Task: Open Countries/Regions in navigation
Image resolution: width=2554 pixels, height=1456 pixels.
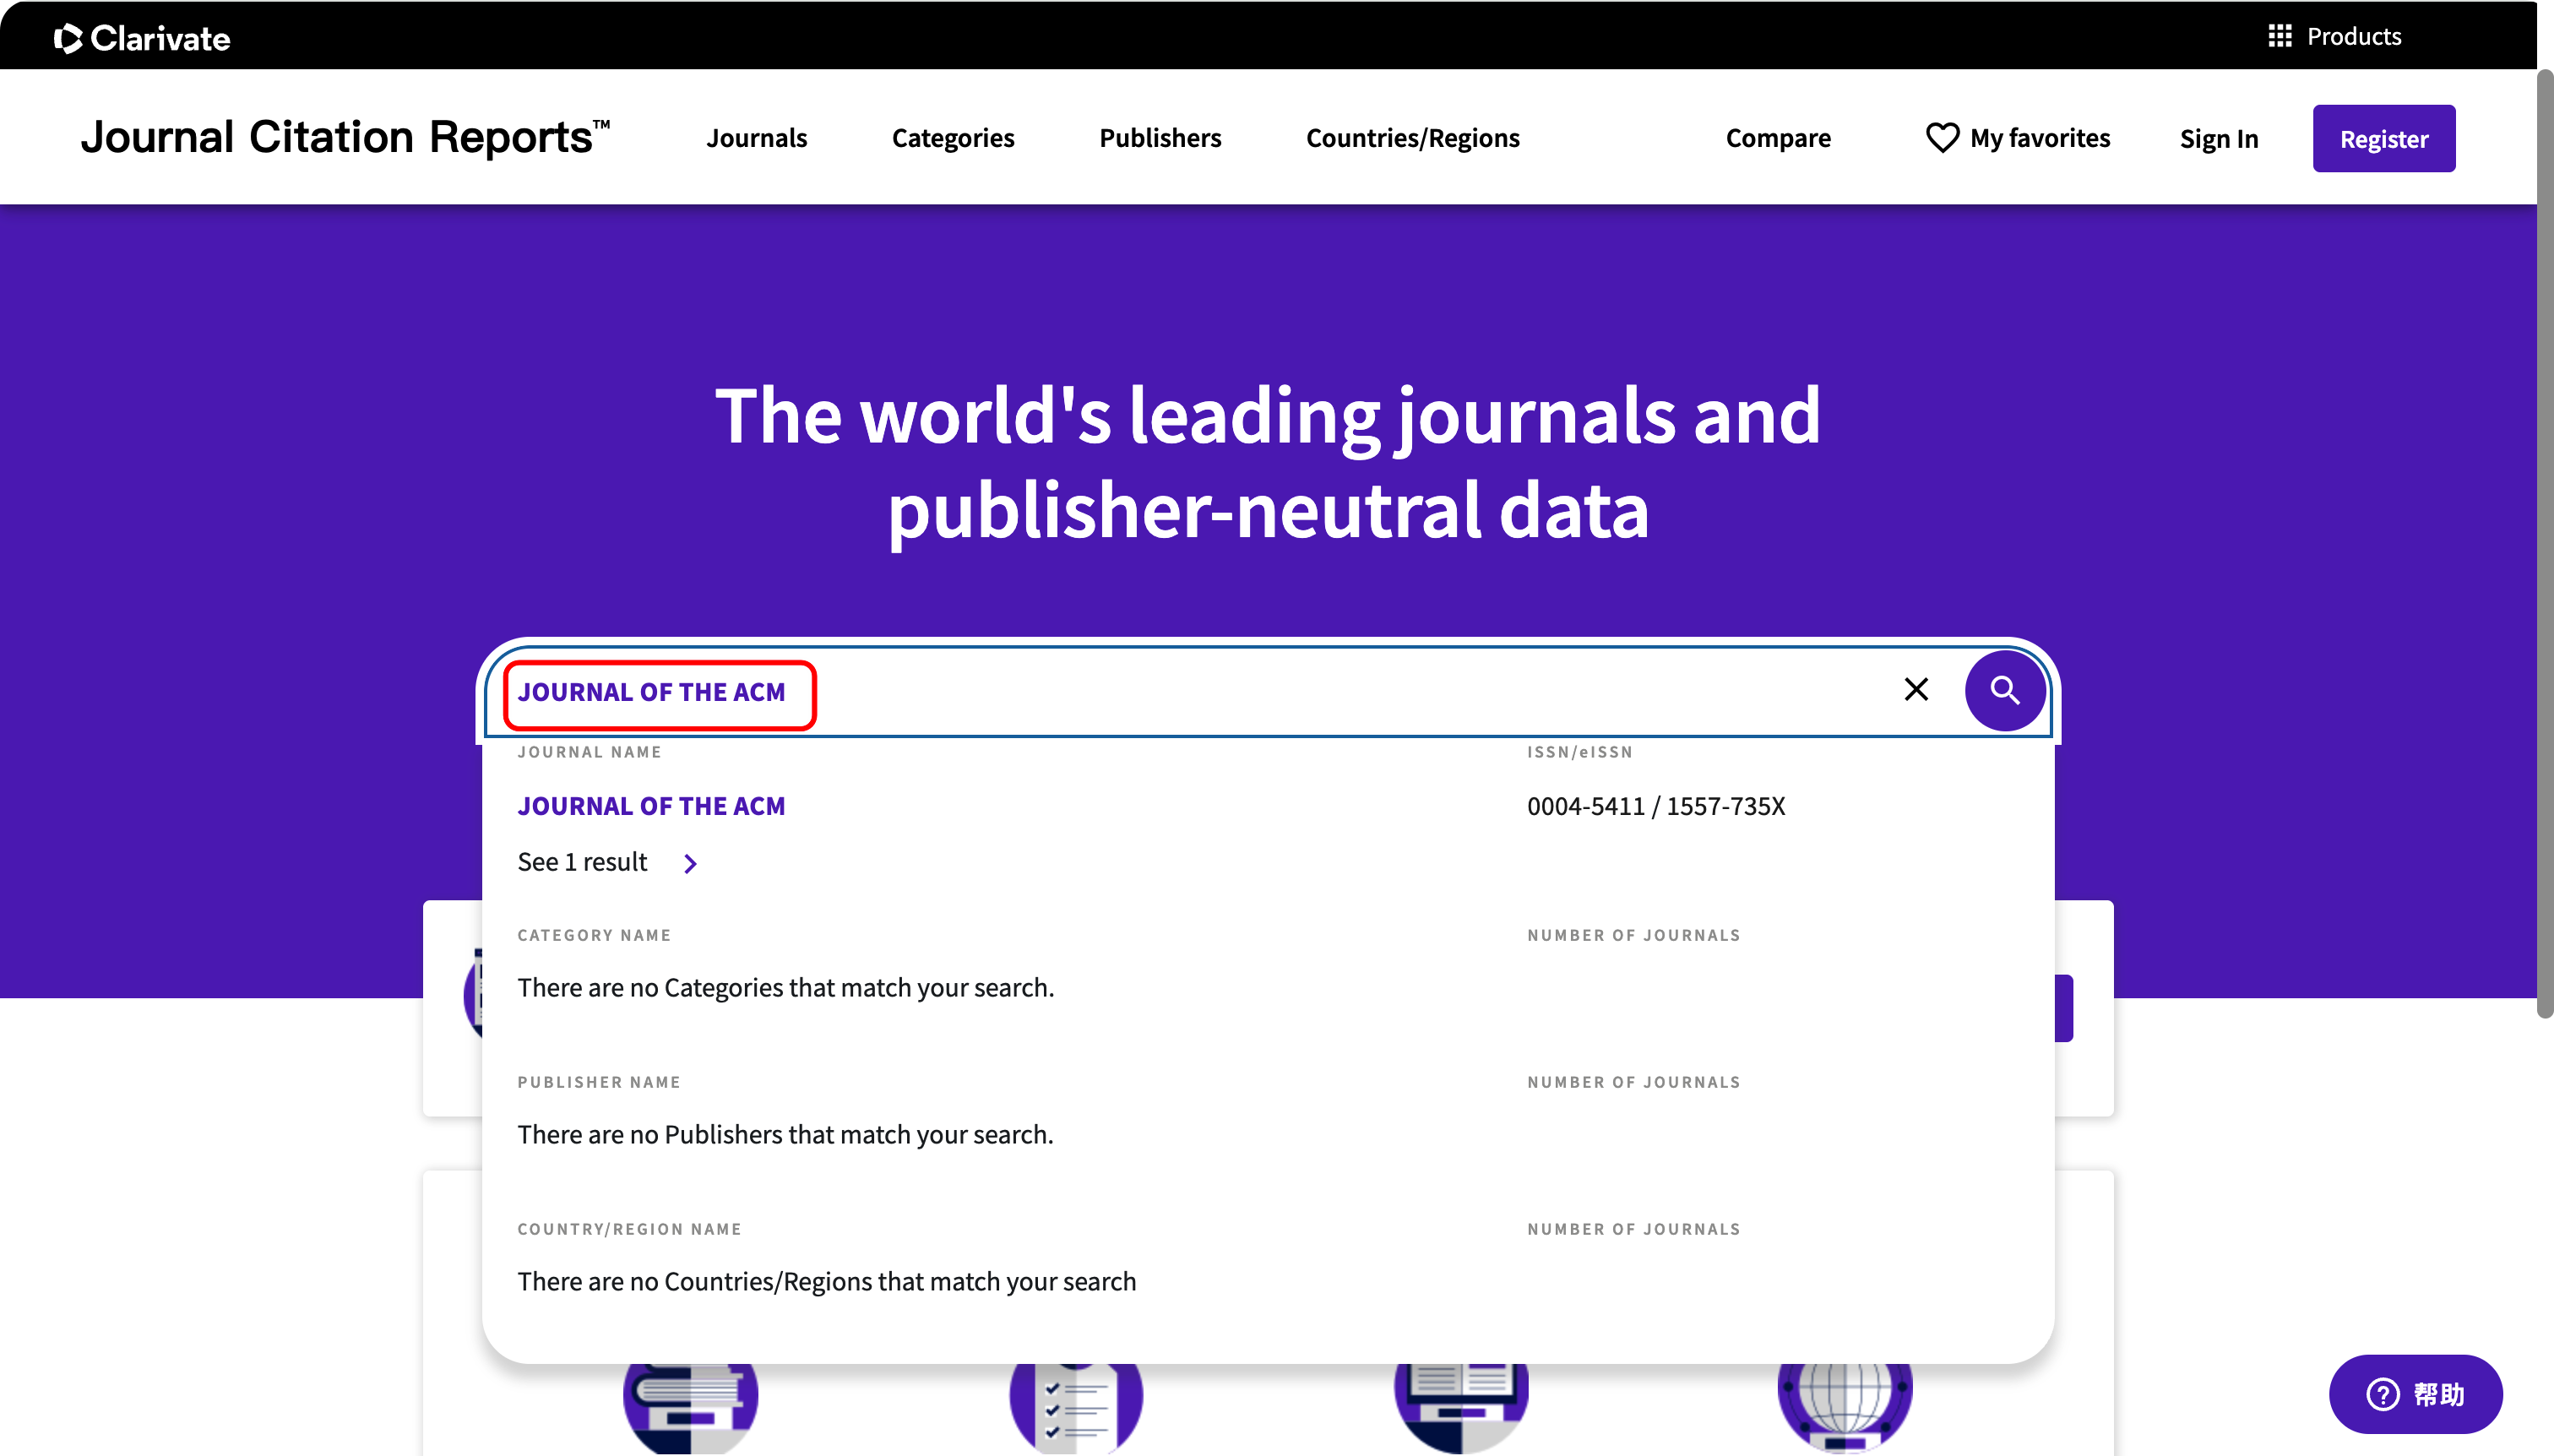Action: coord(1412,138)
